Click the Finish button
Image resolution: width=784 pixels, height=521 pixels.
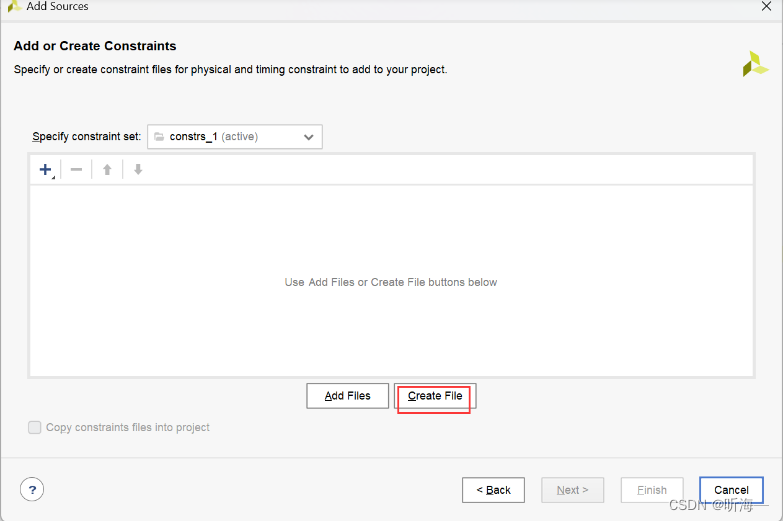click(652, 490)
